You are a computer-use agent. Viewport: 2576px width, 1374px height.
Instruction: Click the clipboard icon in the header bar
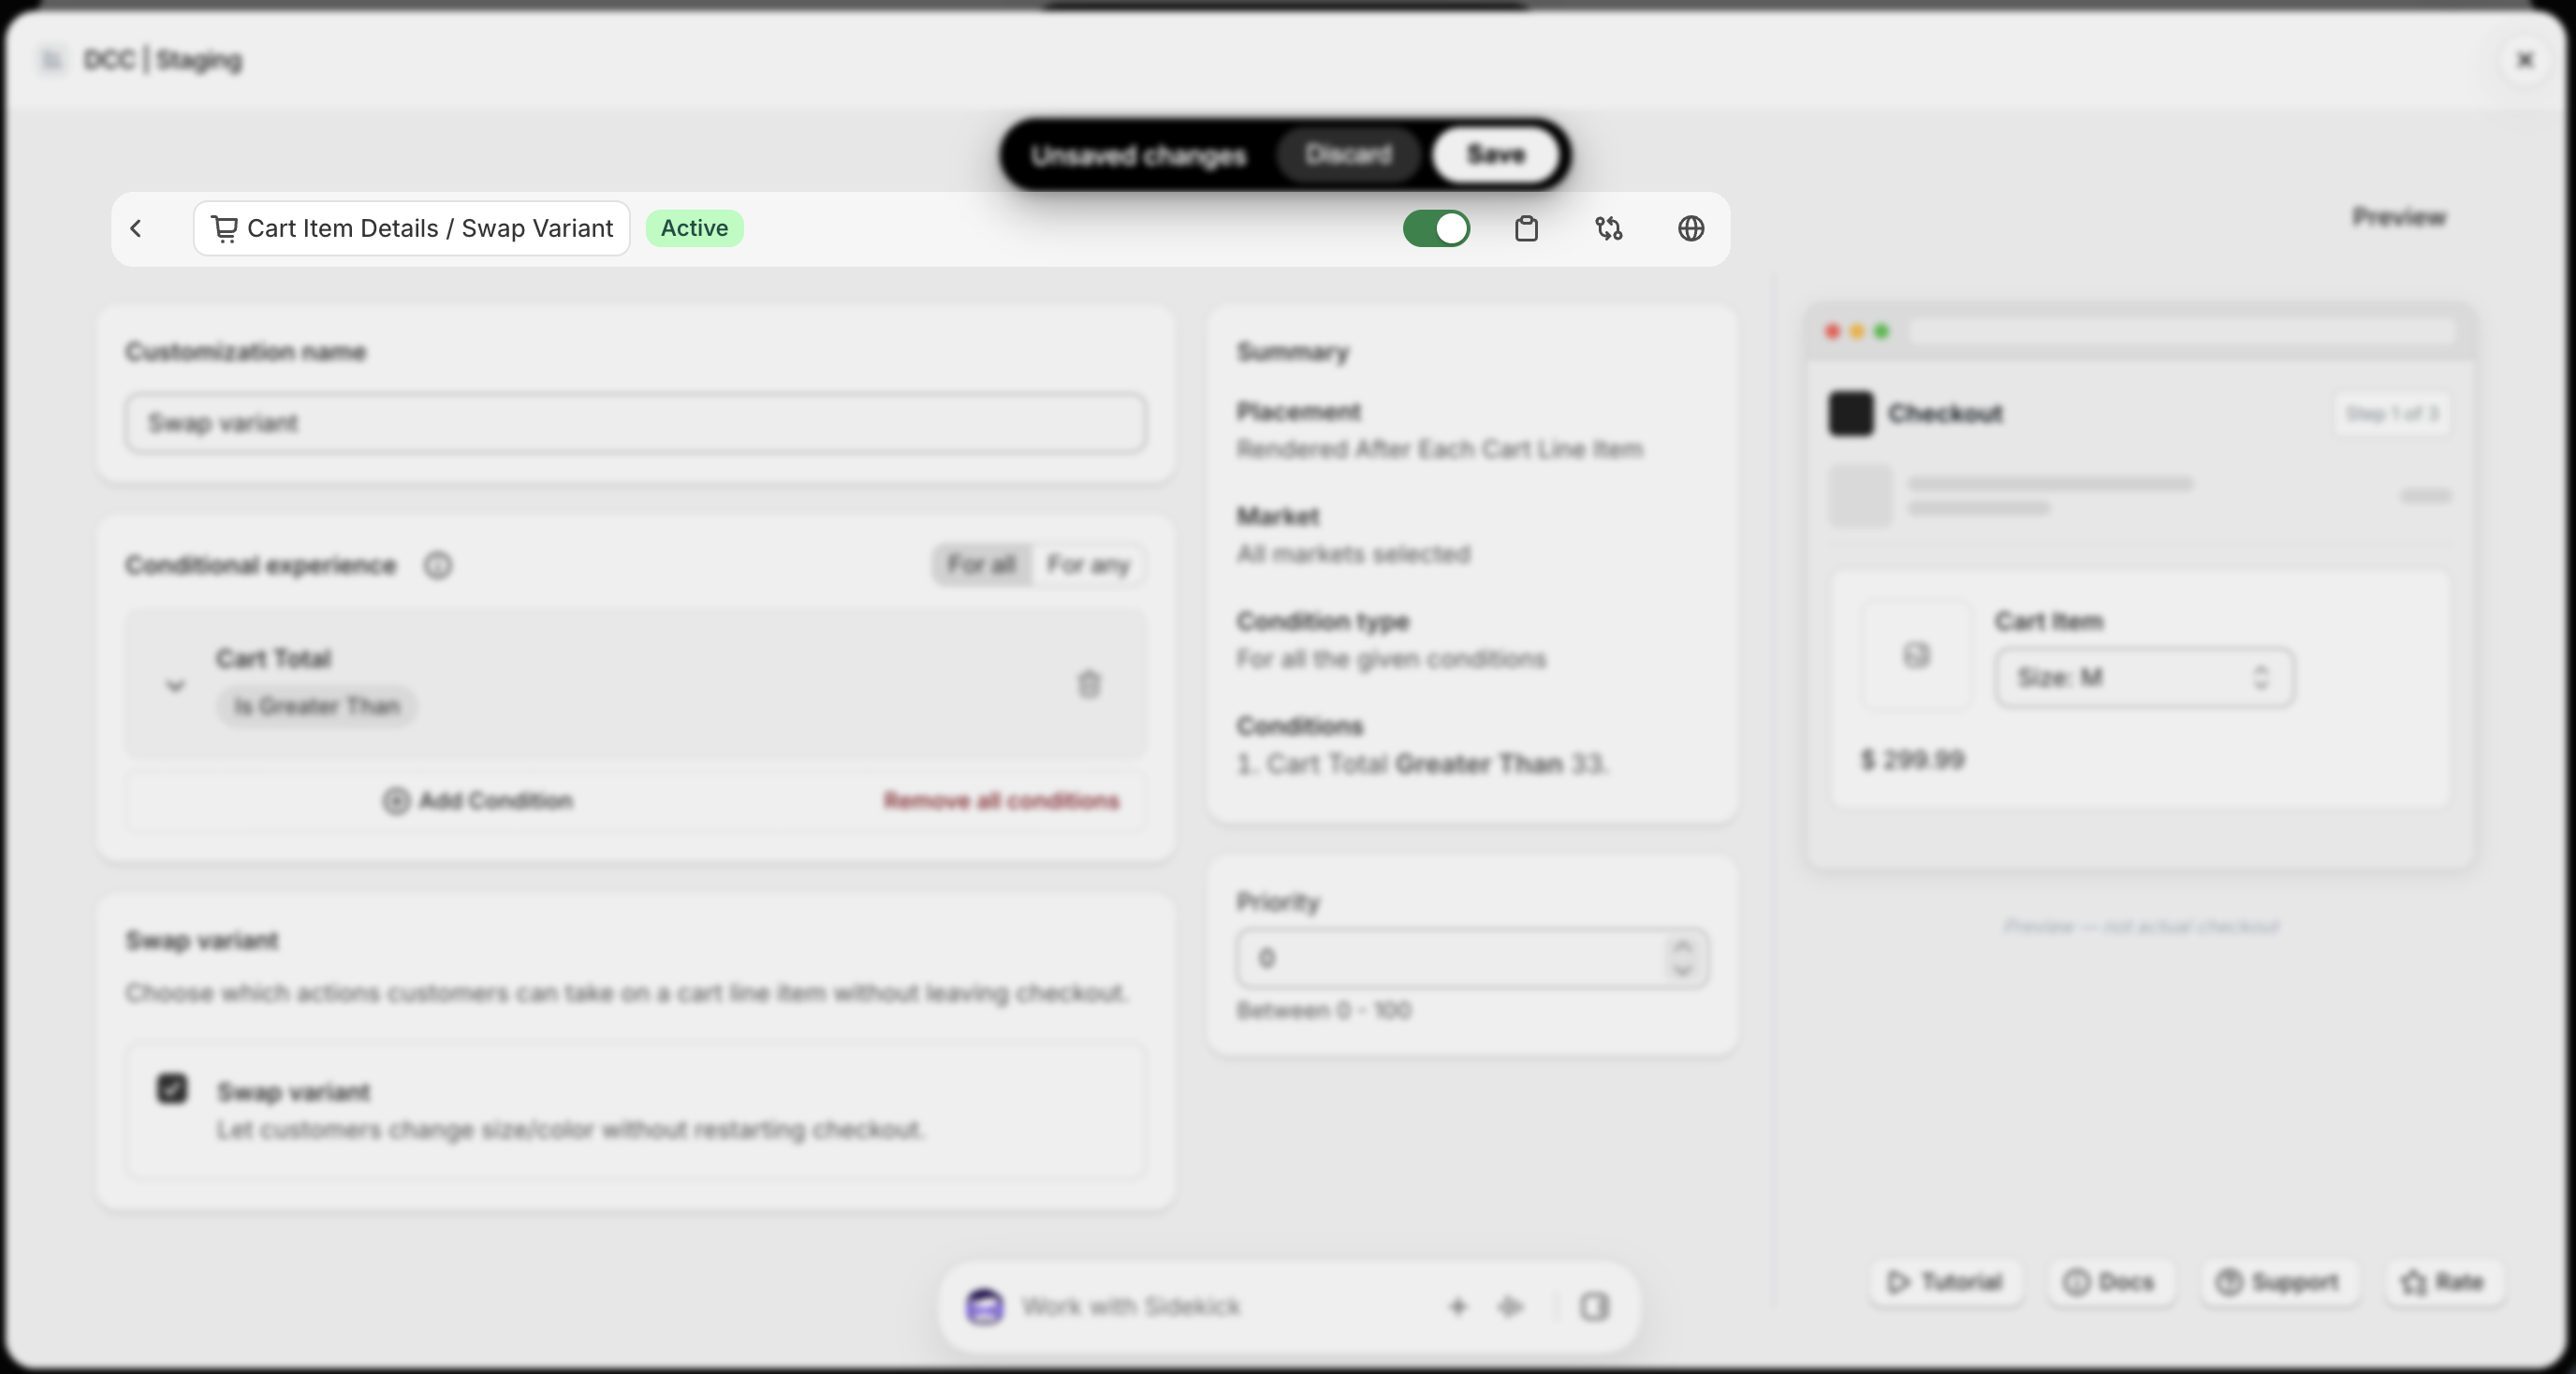pos(1526,229)
